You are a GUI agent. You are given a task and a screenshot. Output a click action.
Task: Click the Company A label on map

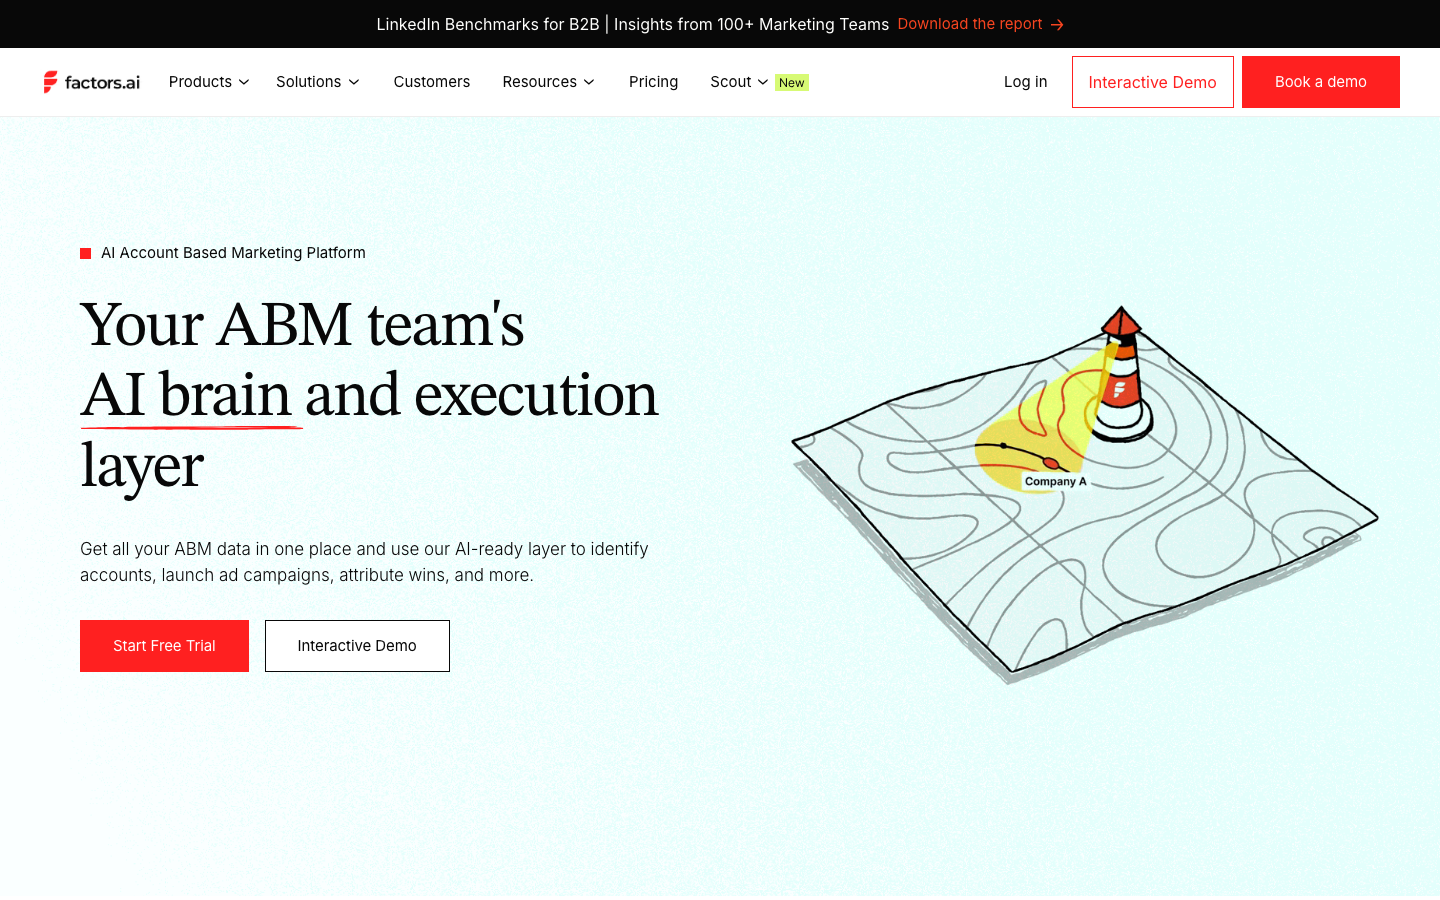[x=1055, y=481]
